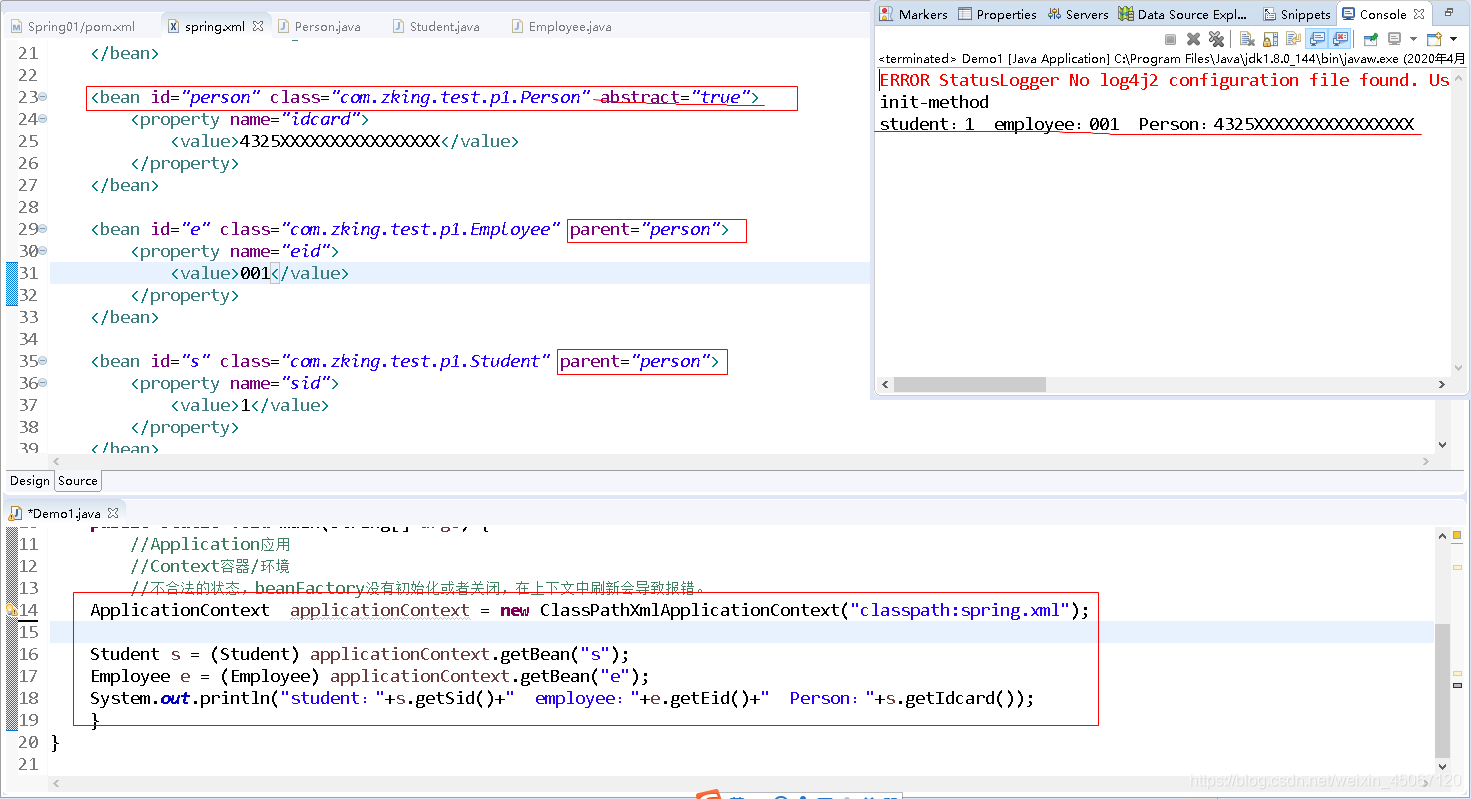
Task: Click the idcard value 4325XXXX on line 25
Action: (340, 141)
